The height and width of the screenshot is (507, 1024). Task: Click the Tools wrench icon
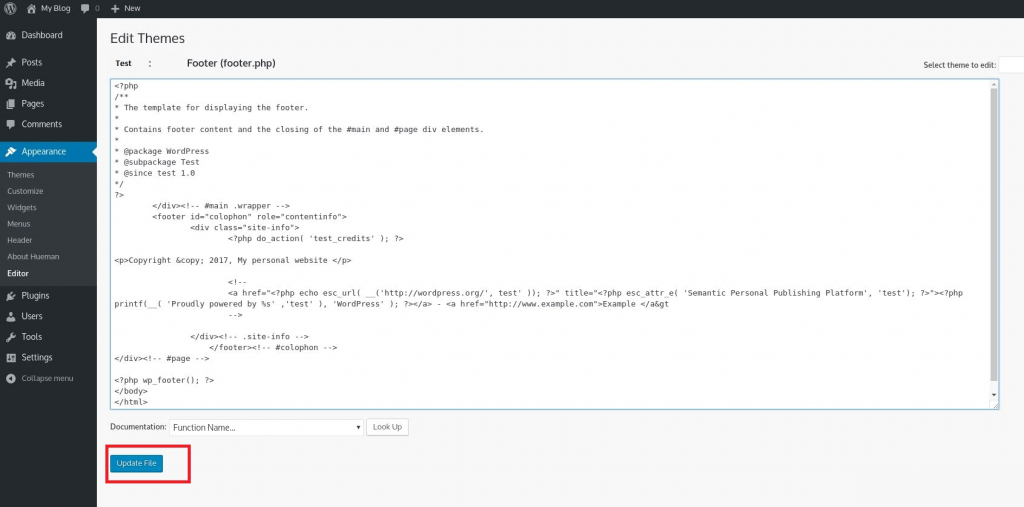(x=10, y=337)
